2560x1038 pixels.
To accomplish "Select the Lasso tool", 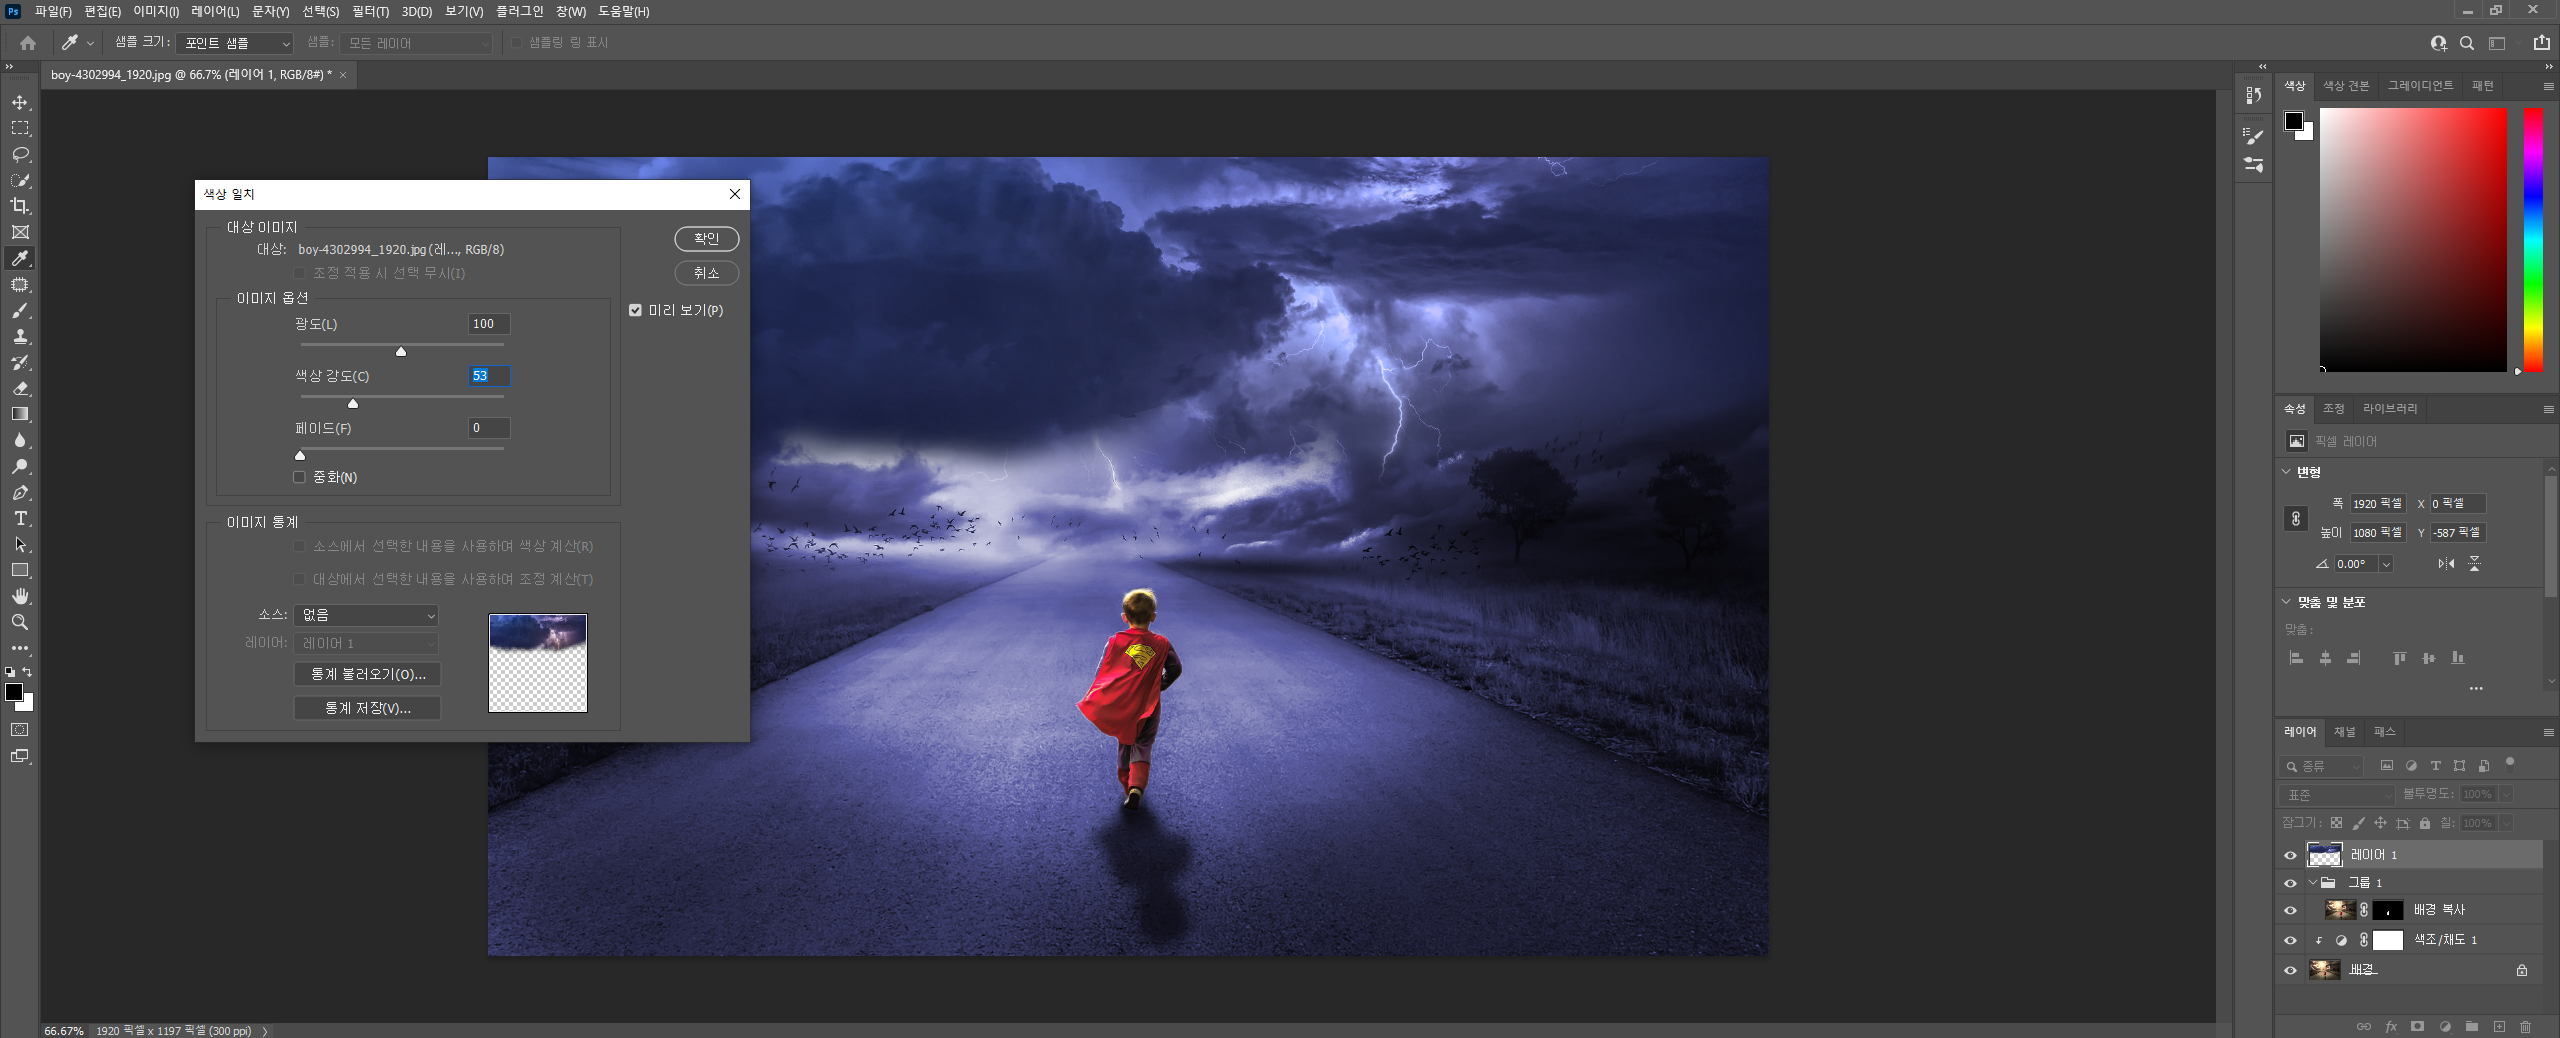I will [x=20, y=154].
